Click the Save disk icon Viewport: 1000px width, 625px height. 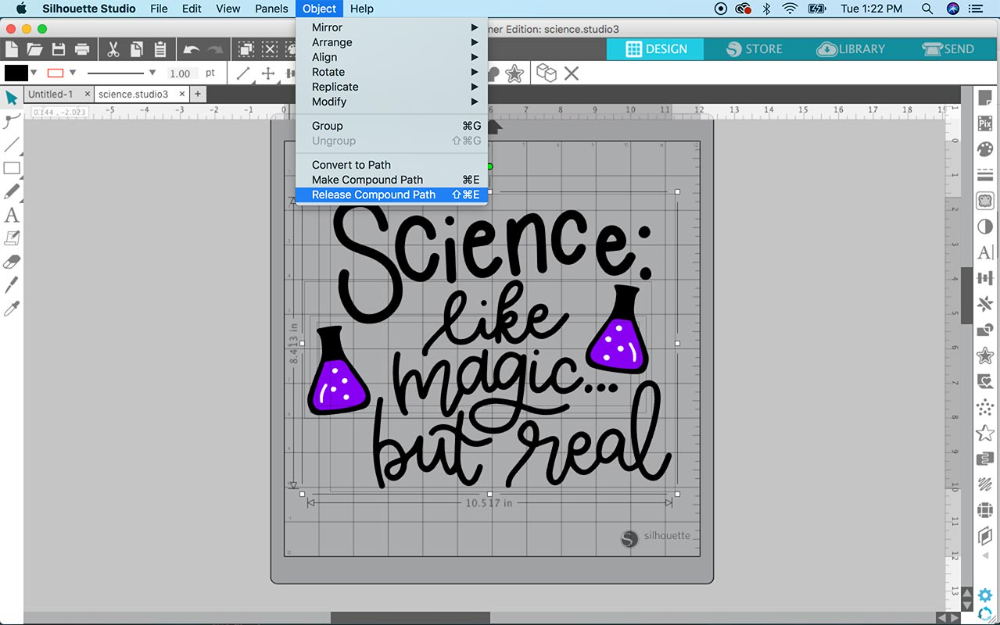point(59,49)
